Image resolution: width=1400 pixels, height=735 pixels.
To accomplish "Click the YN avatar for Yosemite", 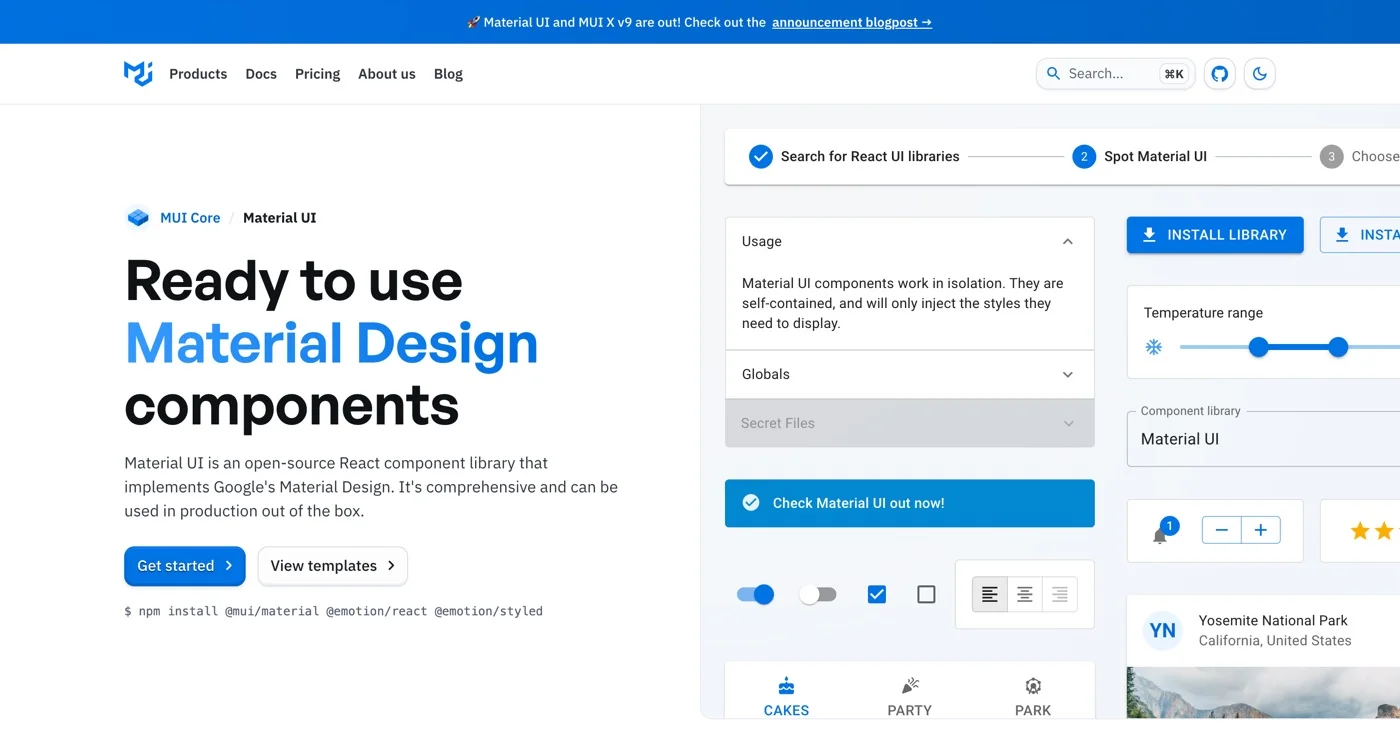I will click(1163, 630).
